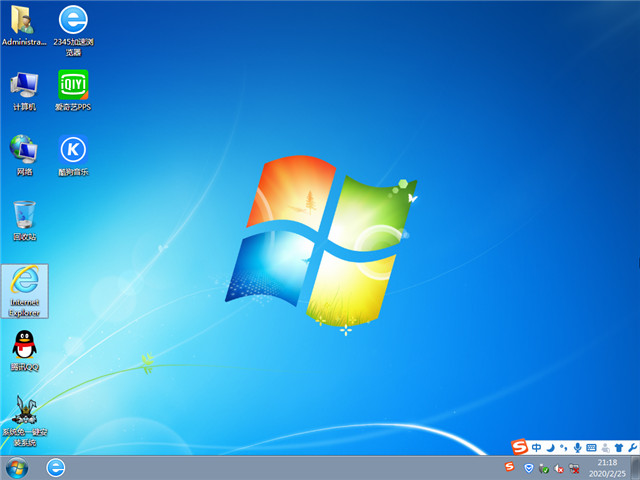Switch Sogou input language via 中 button

pos(536,448)
